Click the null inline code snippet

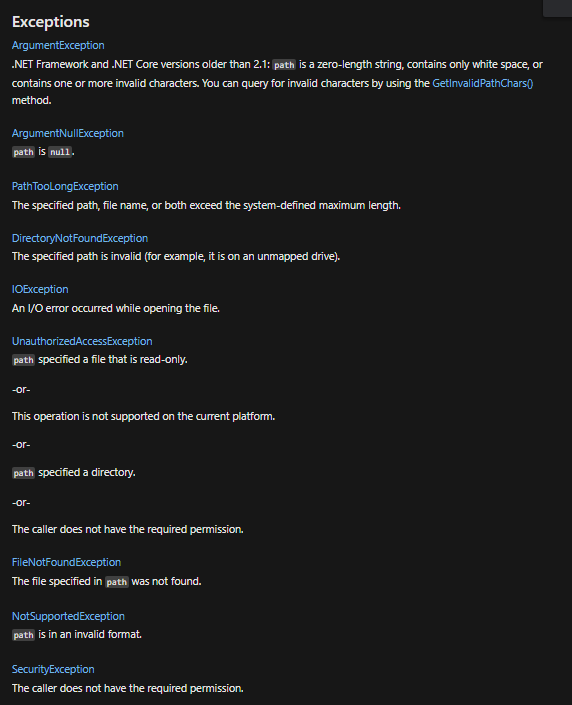(60, 152)
